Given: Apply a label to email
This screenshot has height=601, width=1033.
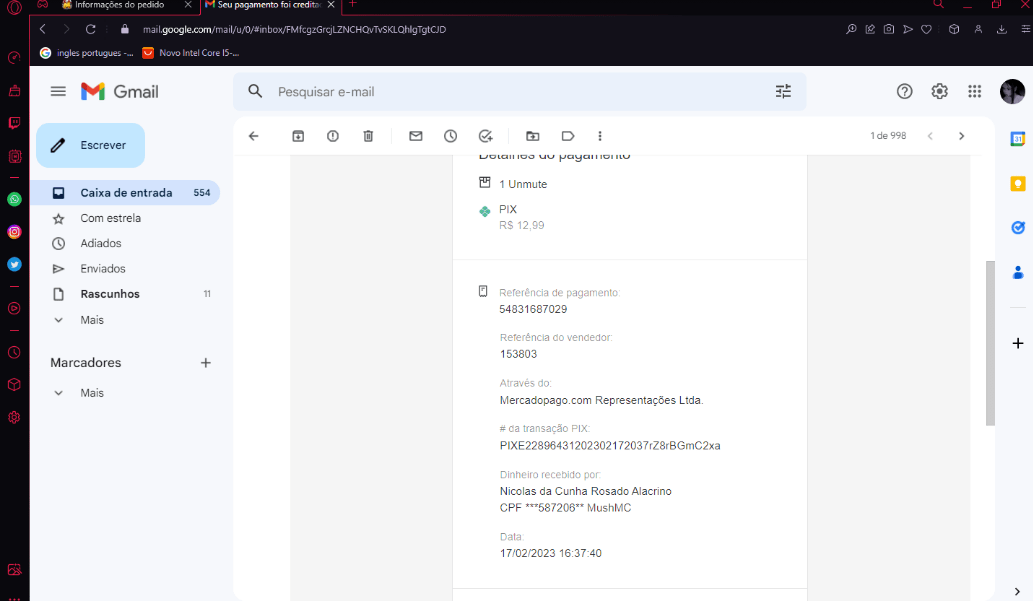Looking at the screenshot, I should (x=568, y=136).
